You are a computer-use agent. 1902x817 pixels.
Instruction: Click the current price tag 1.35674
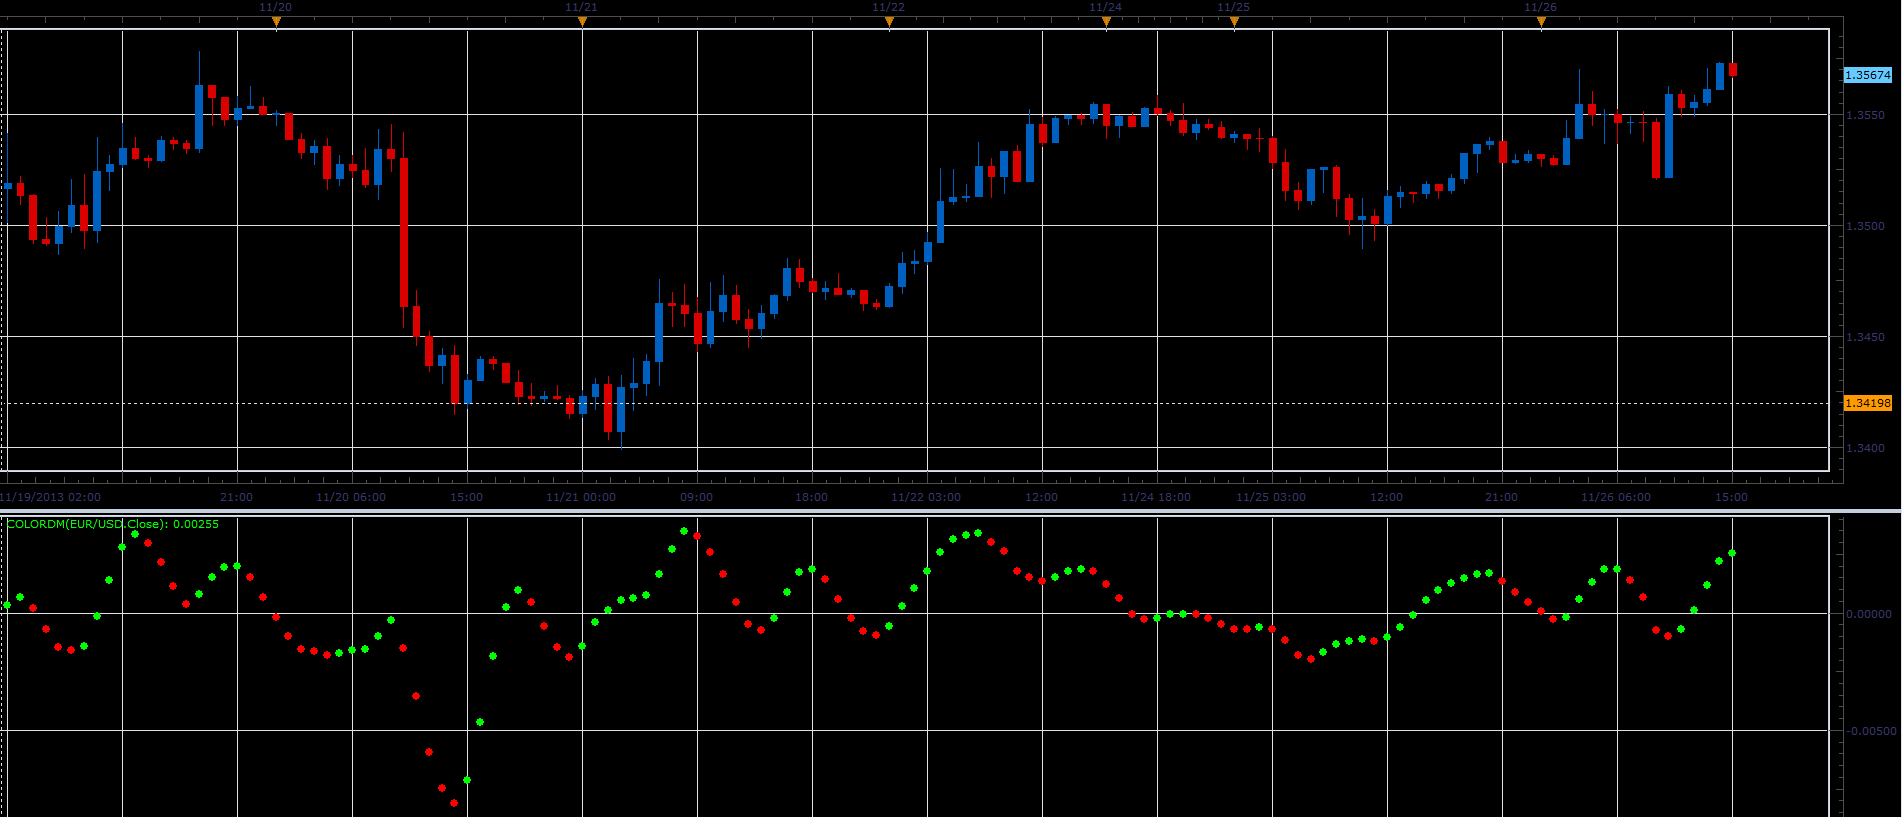click(1868, 75)
